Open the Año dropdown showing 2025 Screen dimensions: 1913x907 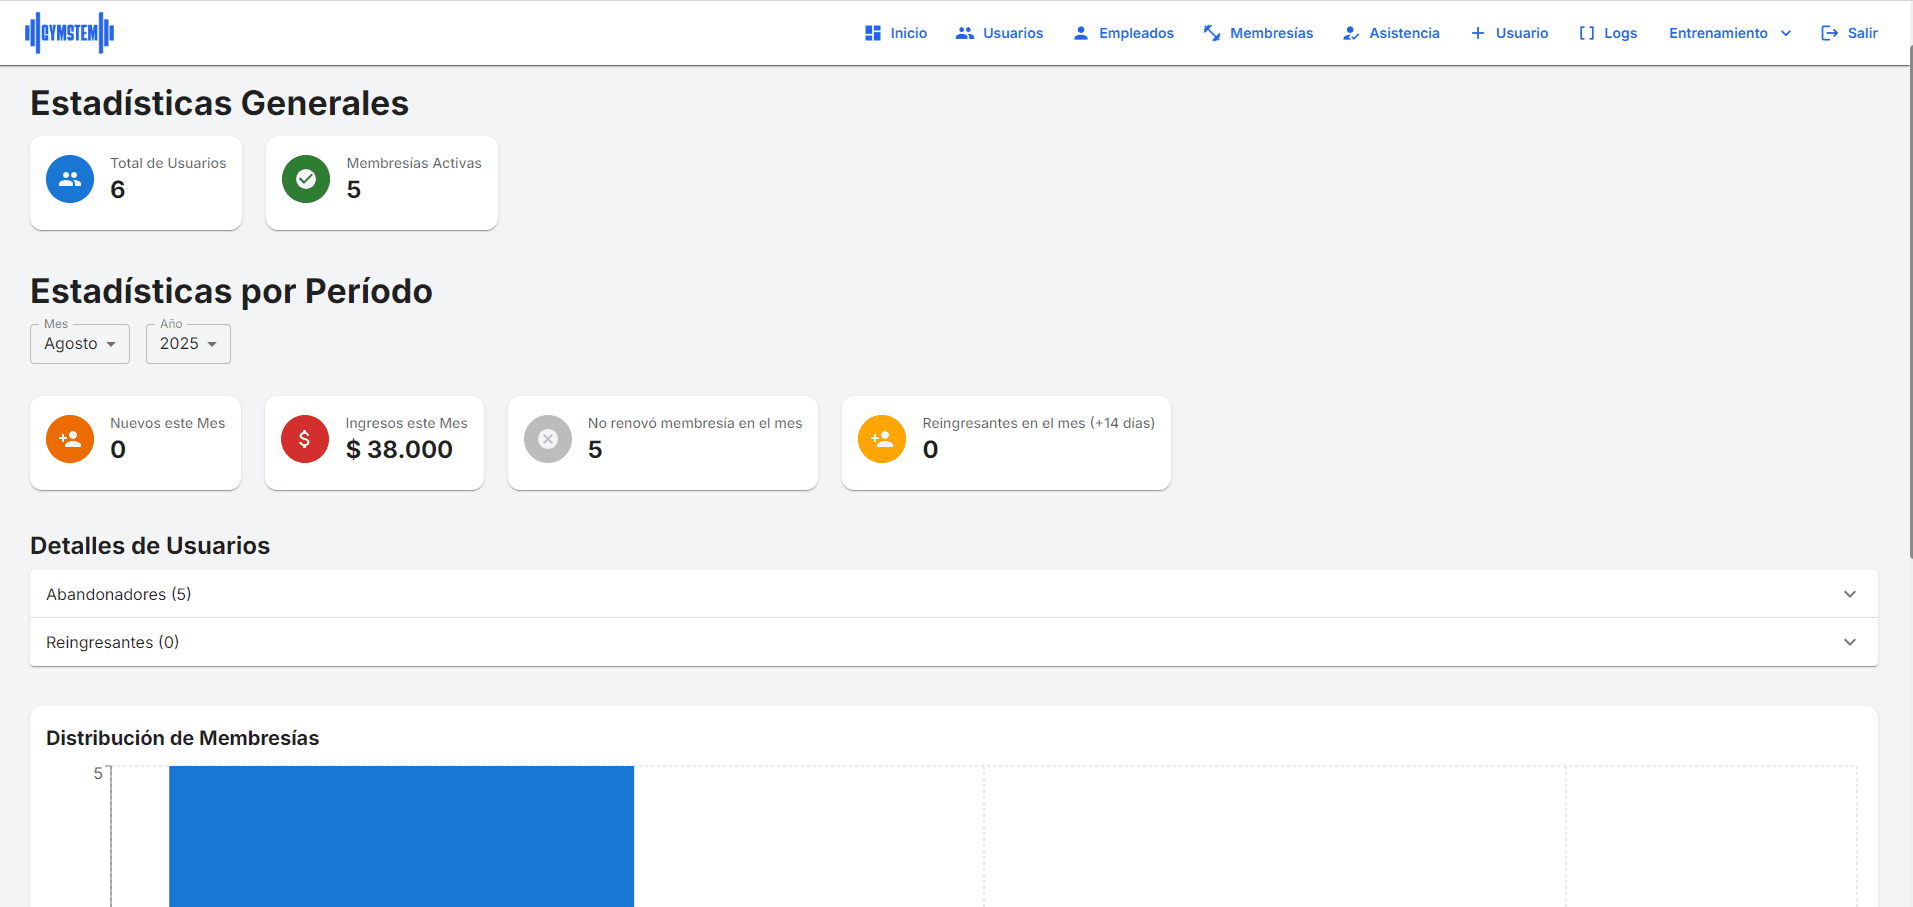[x=188, y=344]
